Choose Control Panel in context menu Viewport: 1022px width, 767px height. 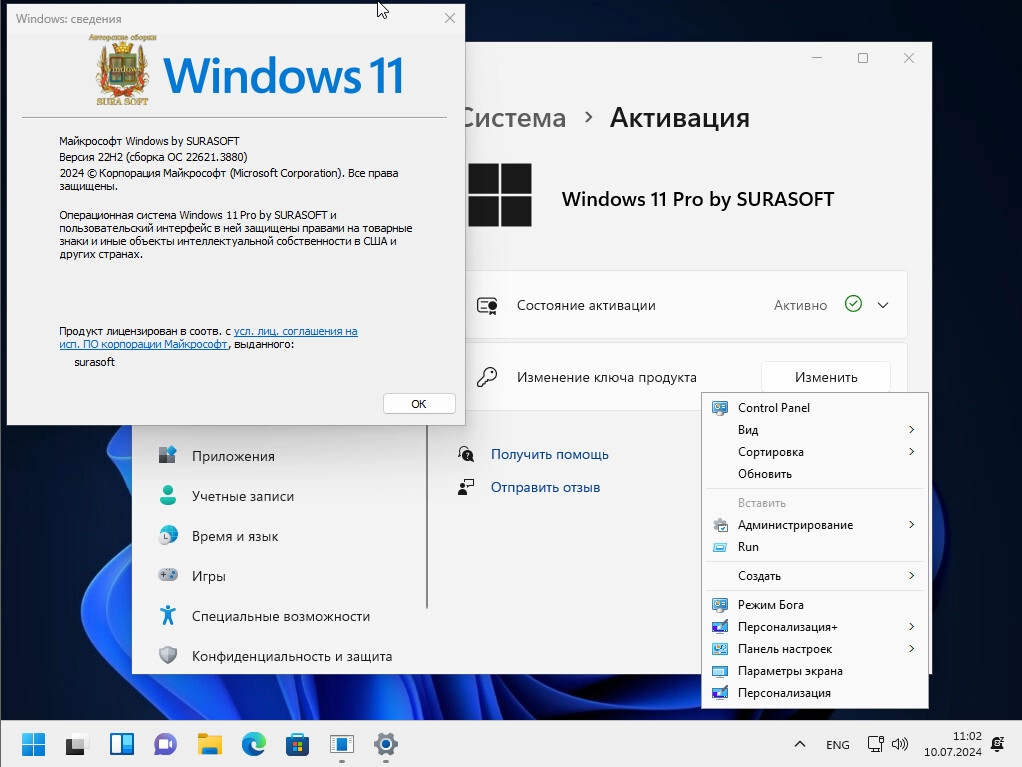pos(773,408)
